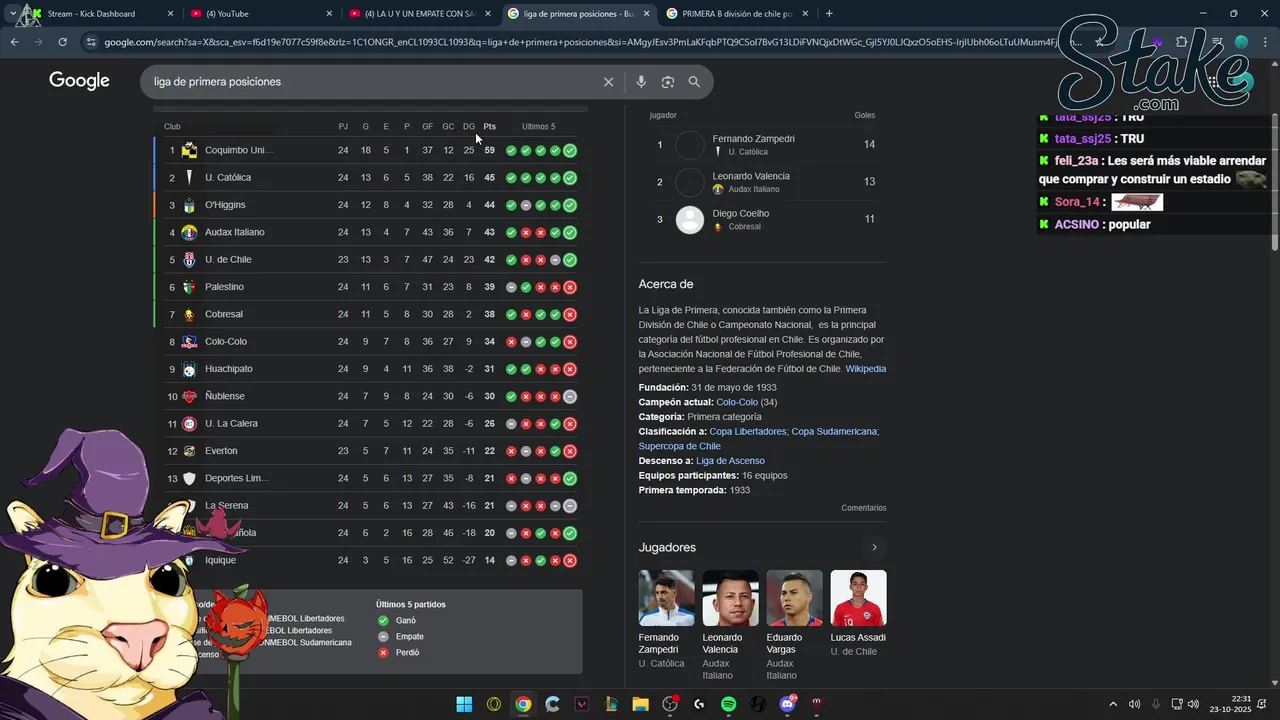This screenshot has width=1280, height=720.
Task: Open Fernando Zampedri player photo
Action: [x=666, y=598]
